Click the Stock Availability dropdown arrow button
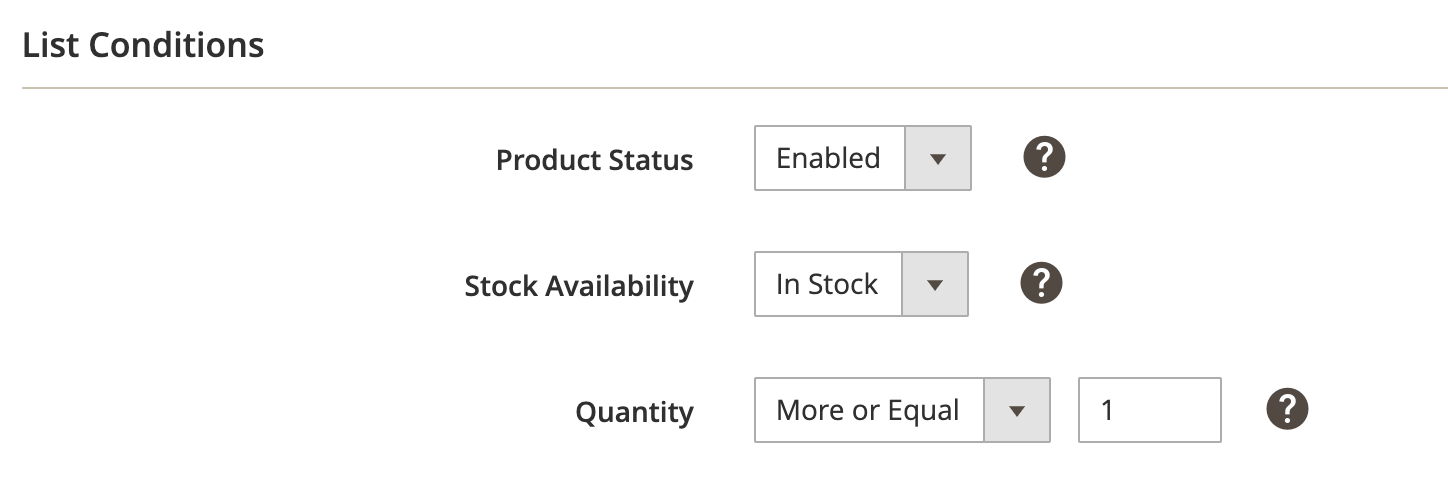The width and height of the screenshot is (1448, 488). [x=935, y=284]
